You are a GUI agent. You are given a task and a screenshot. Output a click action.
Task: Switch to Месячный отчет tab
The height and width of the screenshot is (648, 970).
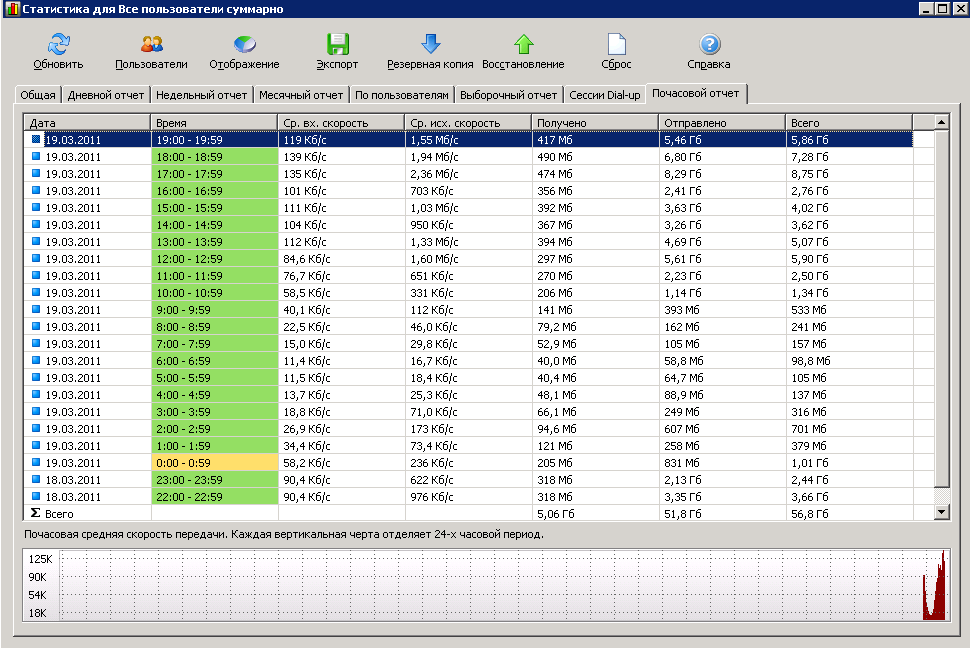click(x=301, y=96)
